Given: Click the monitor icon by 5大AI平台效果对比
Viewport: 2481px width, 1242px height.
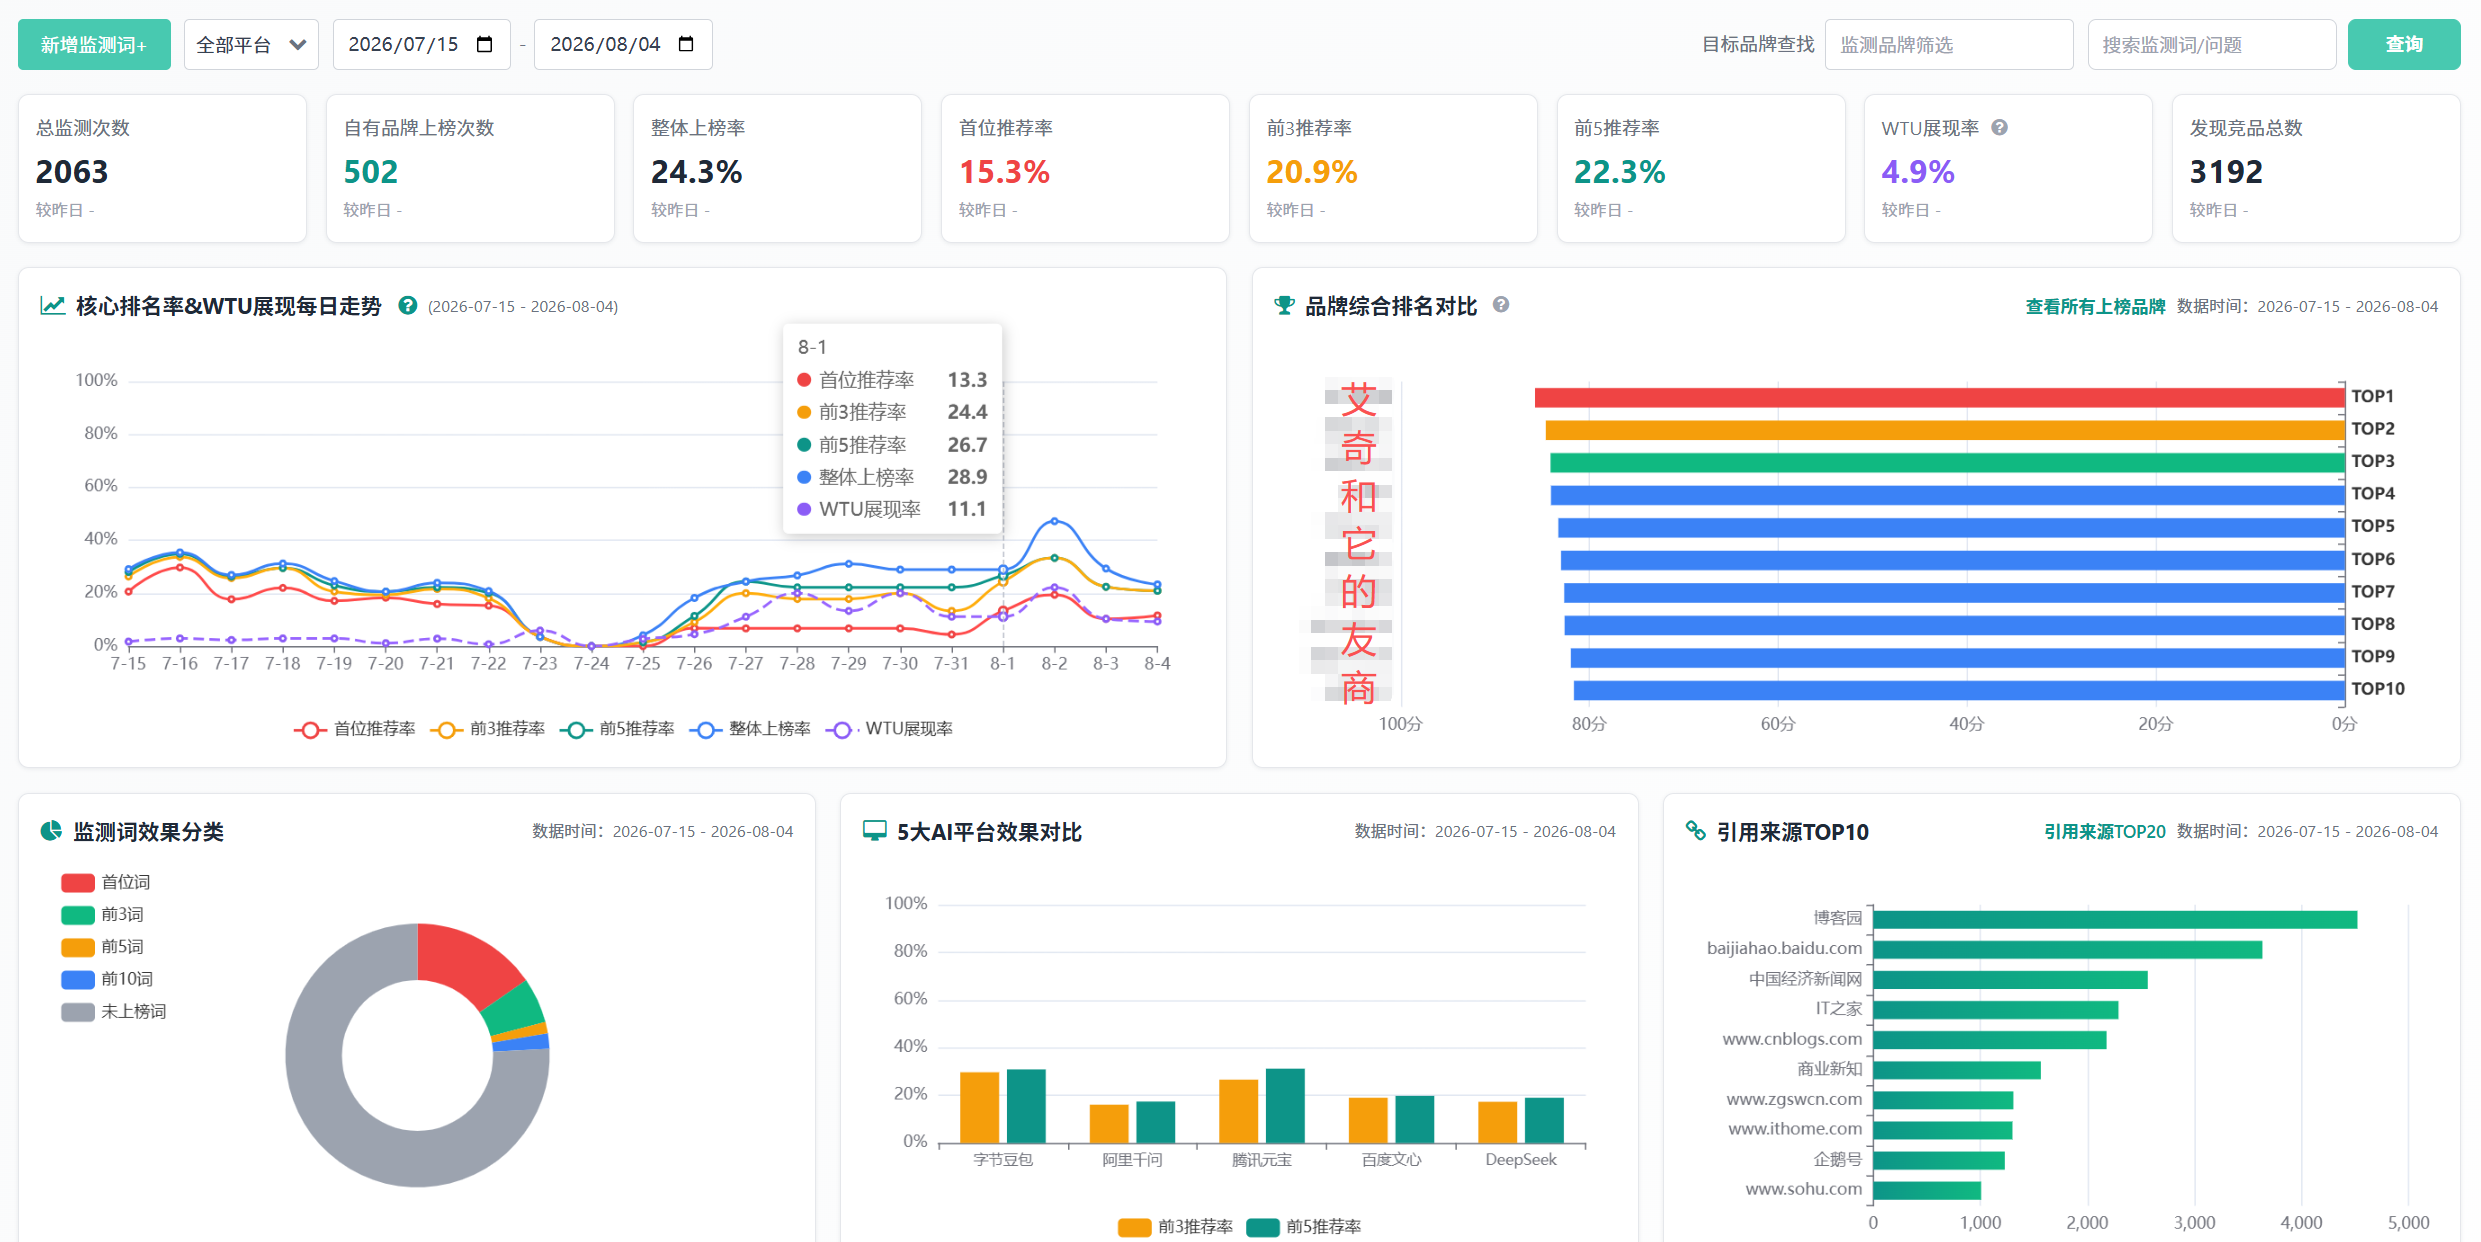Looking at the screenshot, I should [875, 830].
